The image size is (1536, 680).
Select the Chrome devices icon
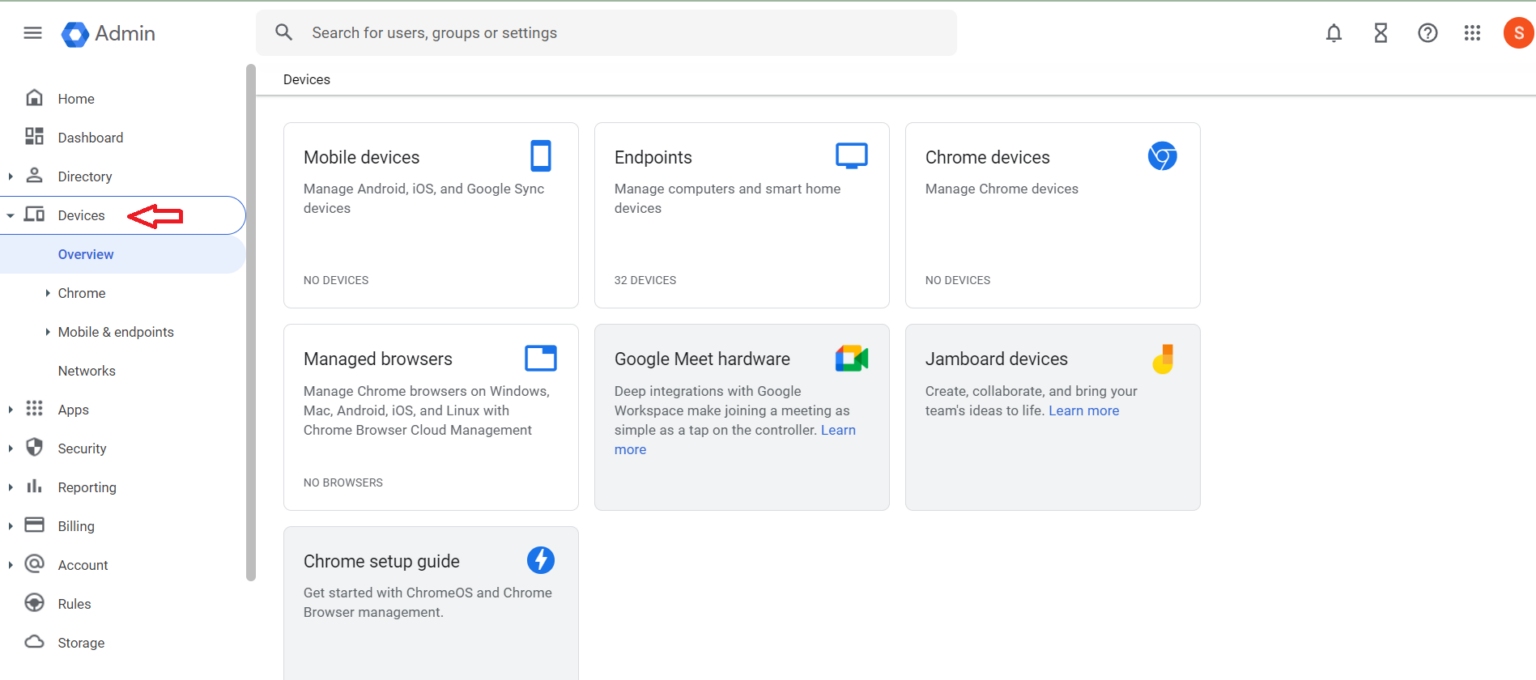1162,155
